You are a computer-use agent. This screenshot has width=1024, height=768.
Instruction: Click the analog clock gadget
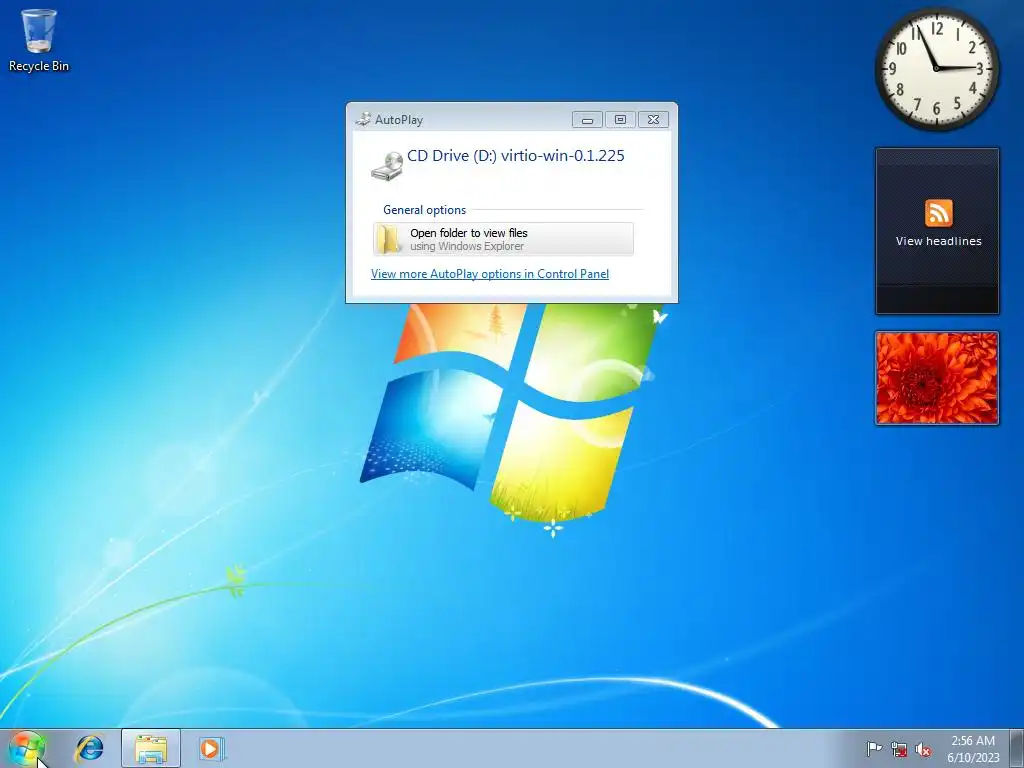(936, 68)
